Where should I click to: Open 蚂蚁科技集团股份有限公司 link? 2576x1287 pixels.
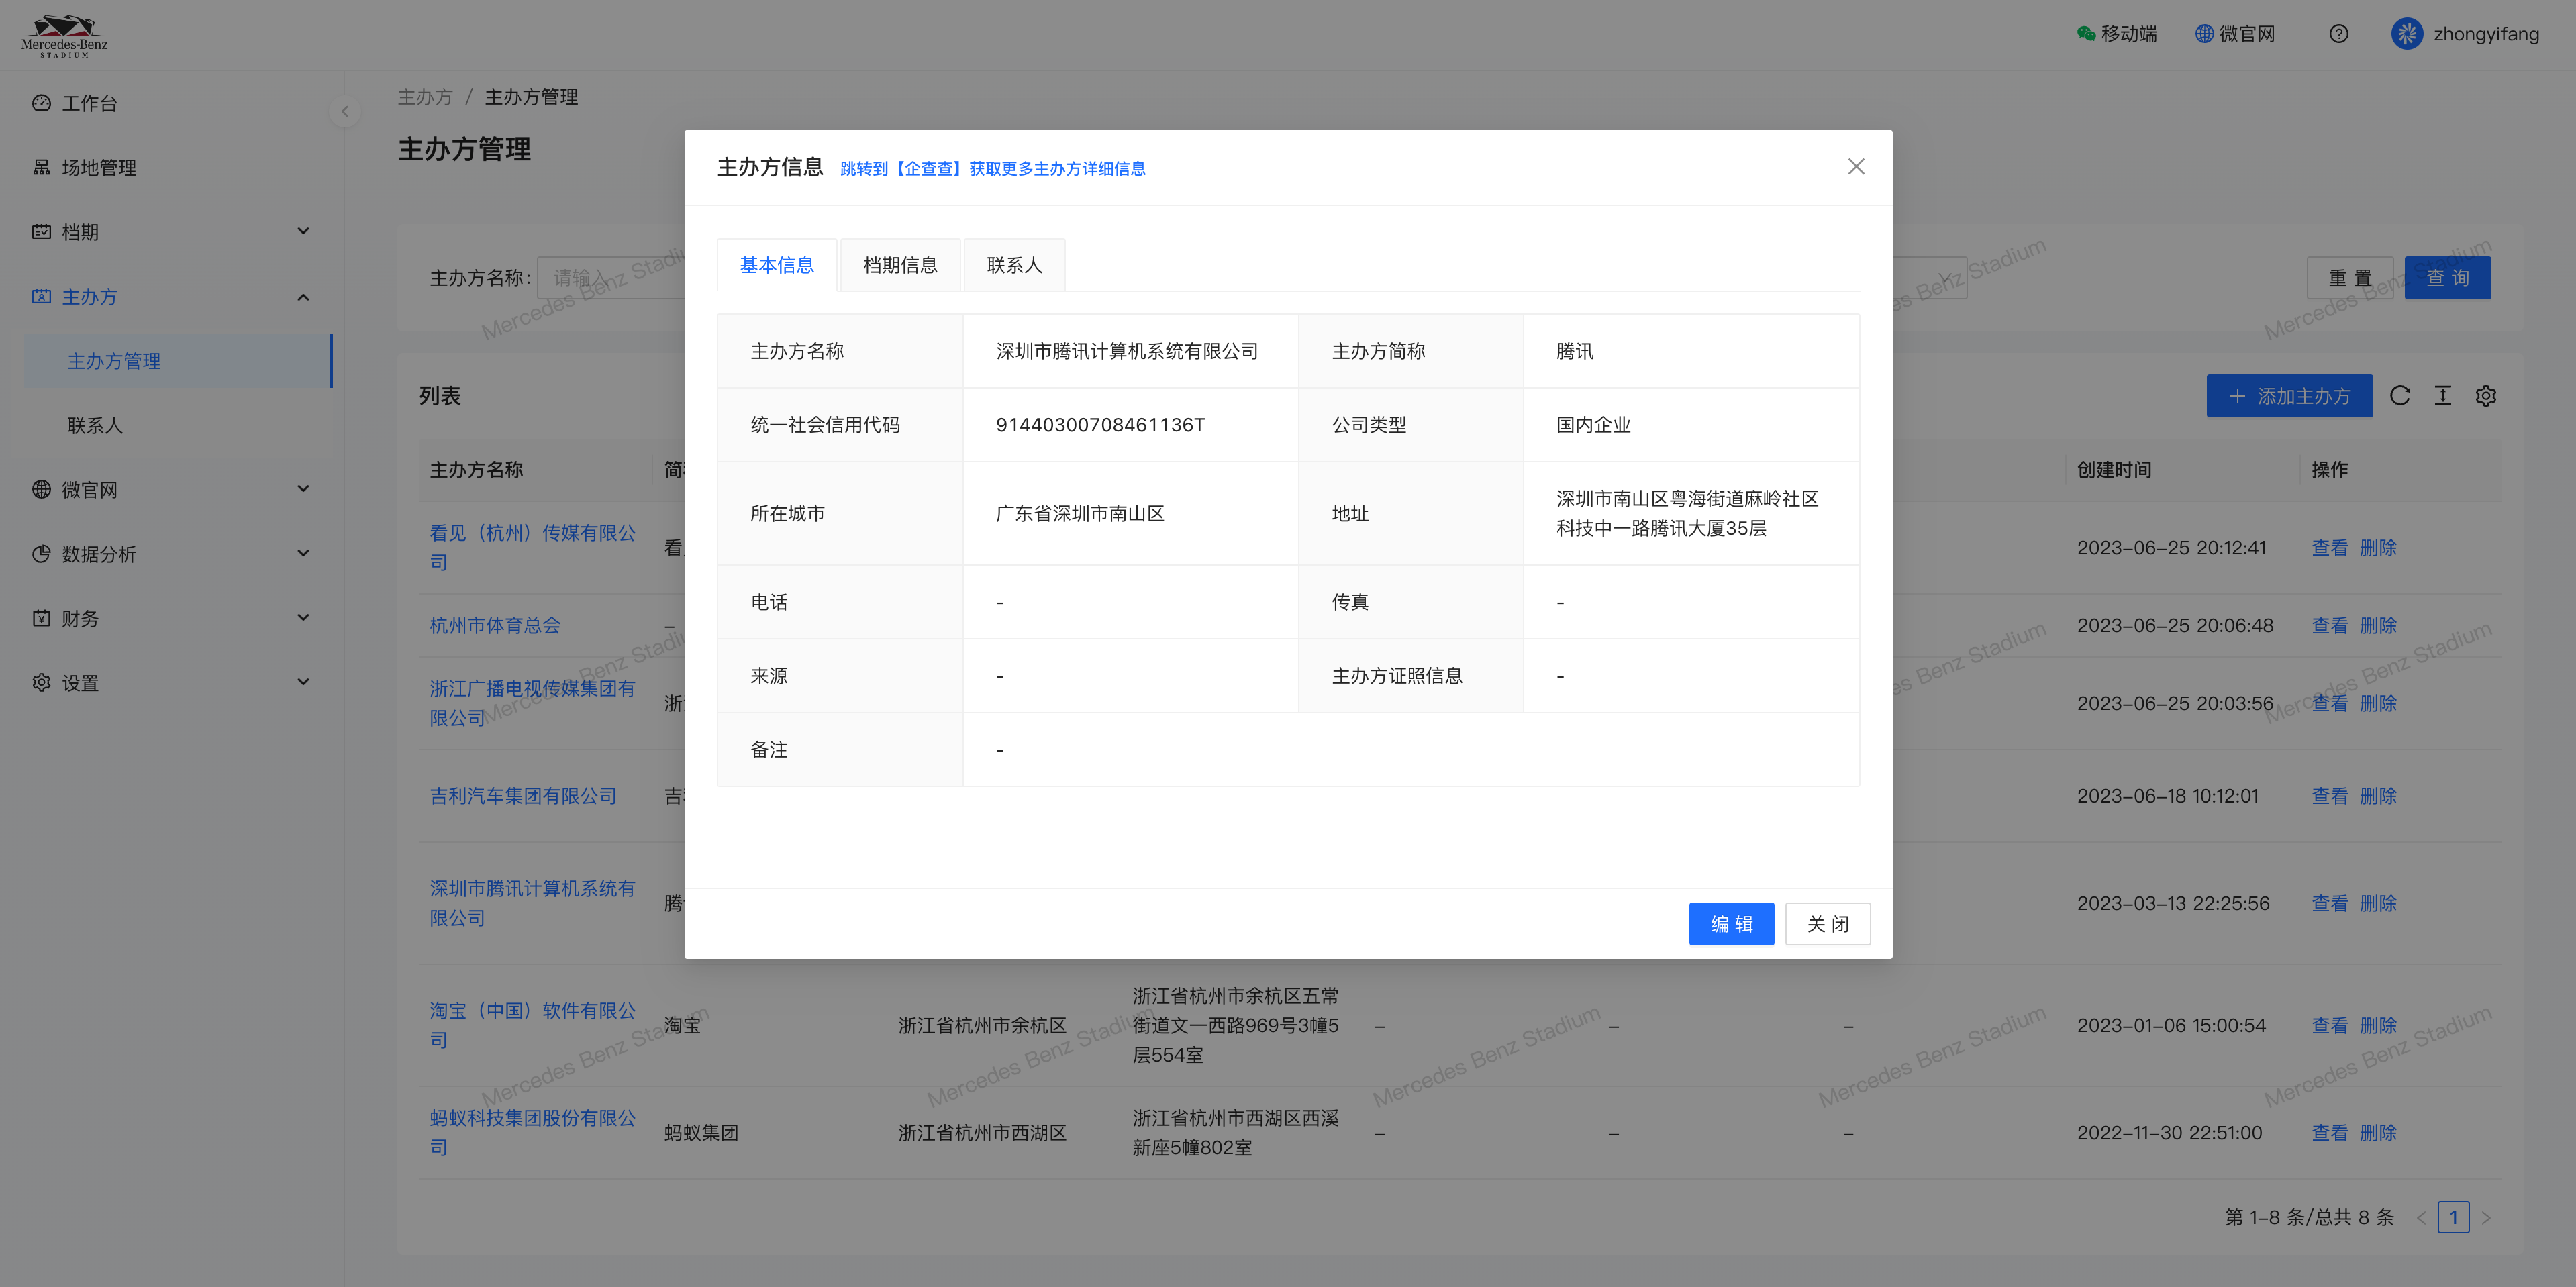coord(533,1132)
